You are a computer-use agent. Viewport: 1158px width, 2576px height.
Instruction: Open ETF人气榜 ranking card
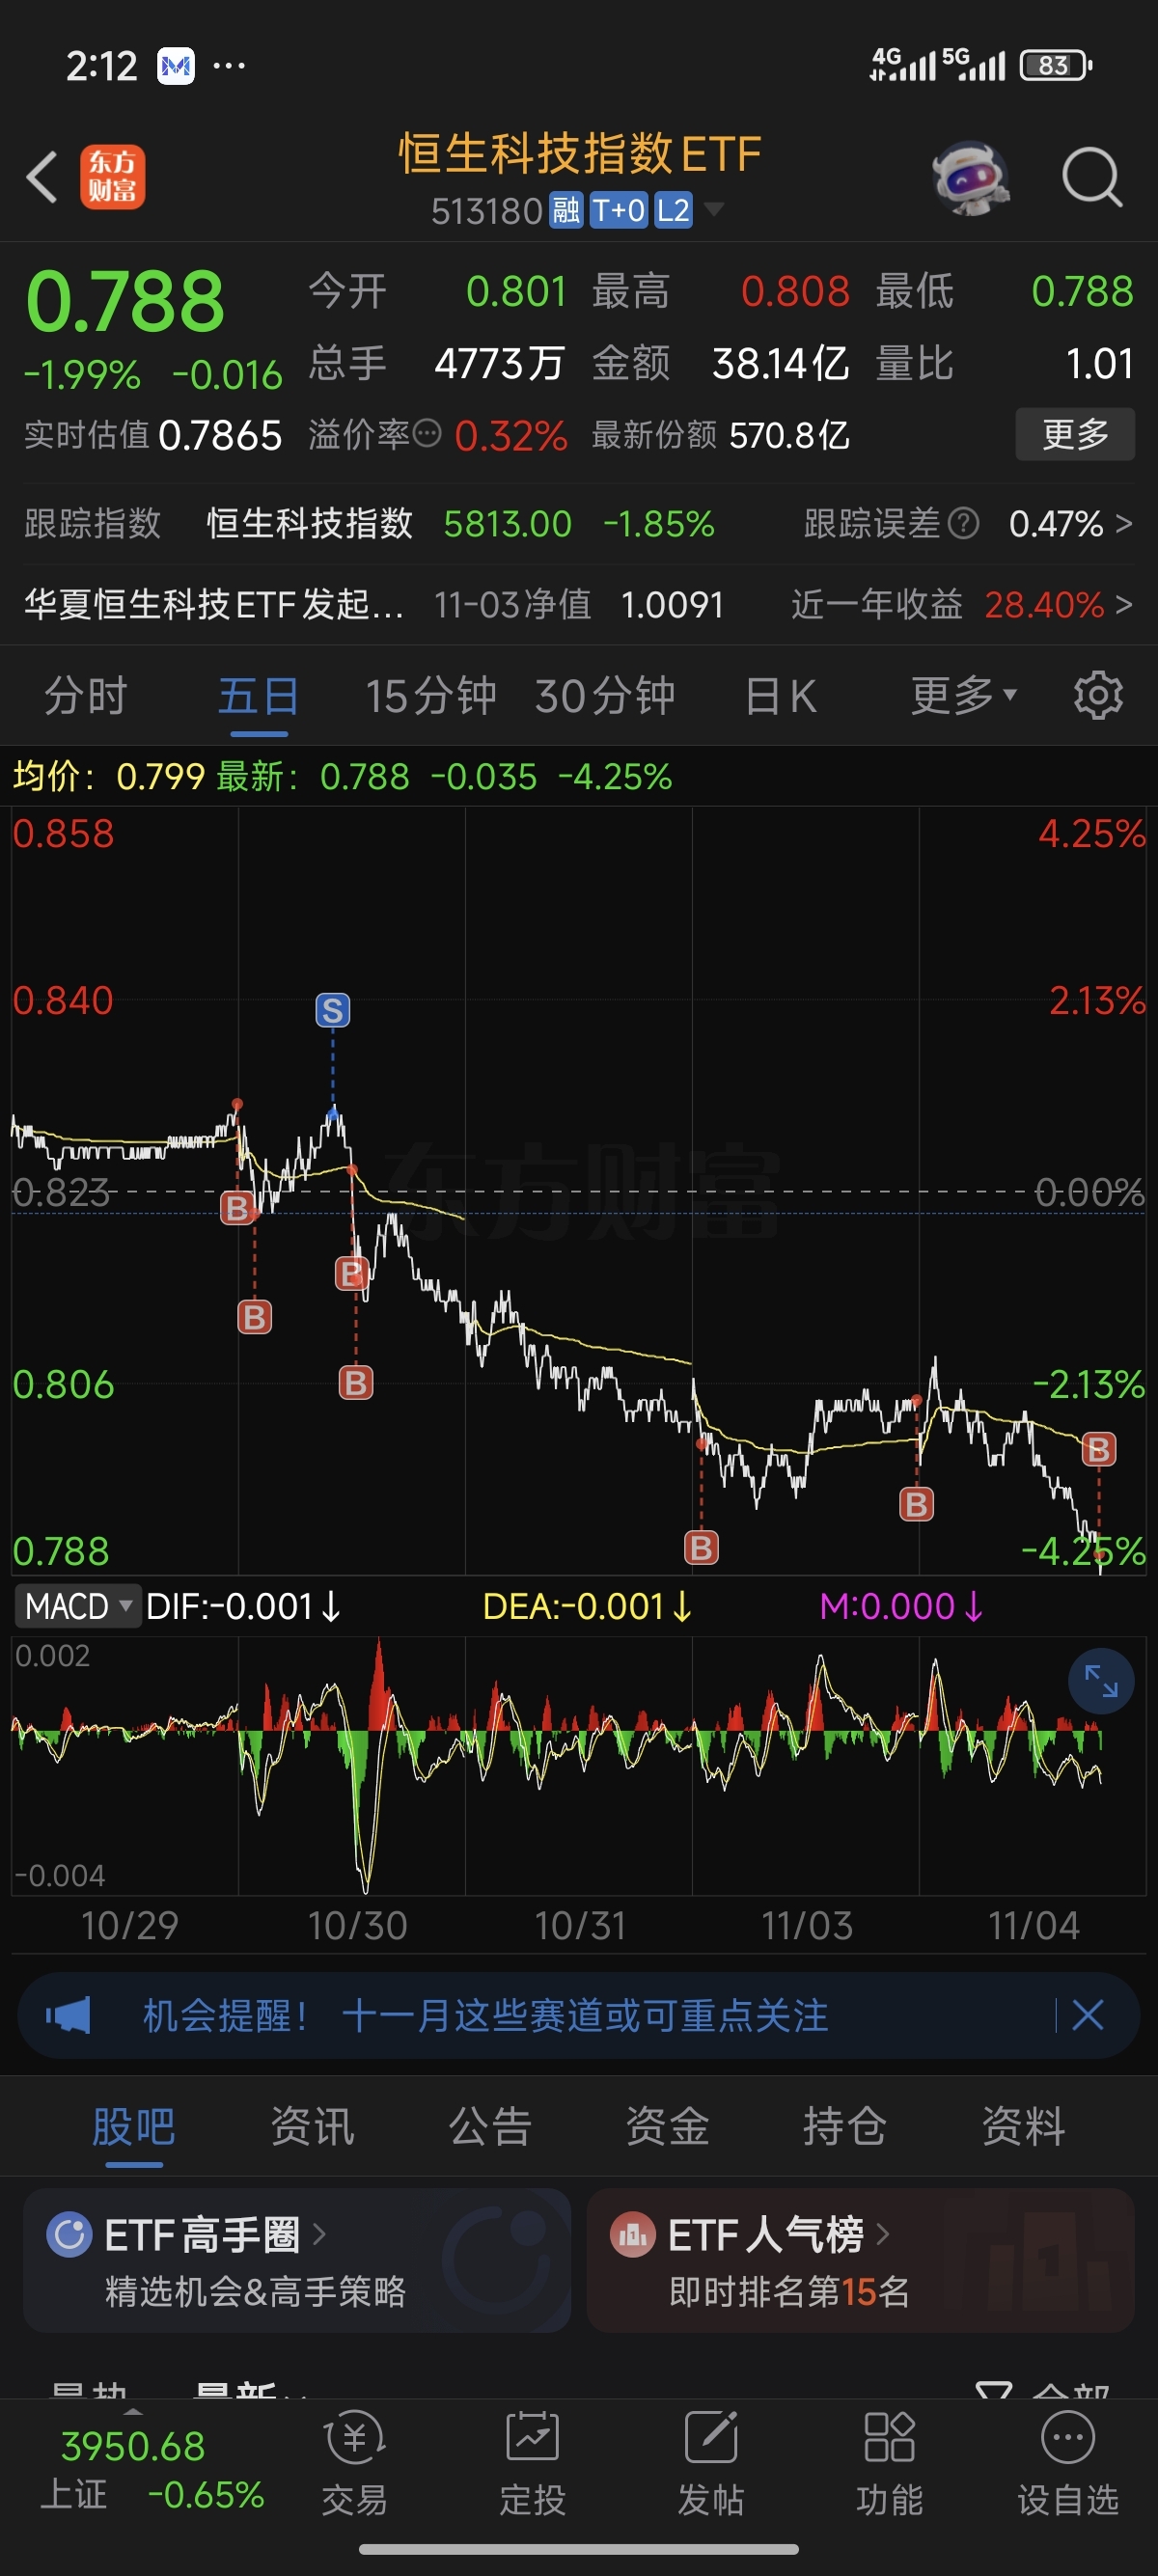click(860, 2260)
